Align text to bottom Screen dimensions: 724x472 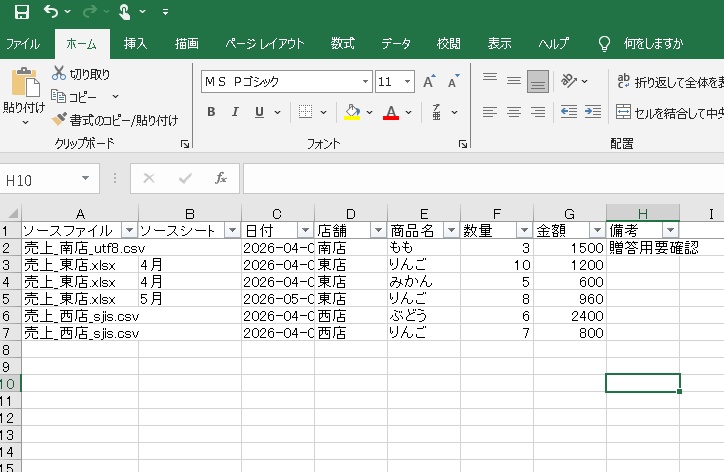coord(538,81)
